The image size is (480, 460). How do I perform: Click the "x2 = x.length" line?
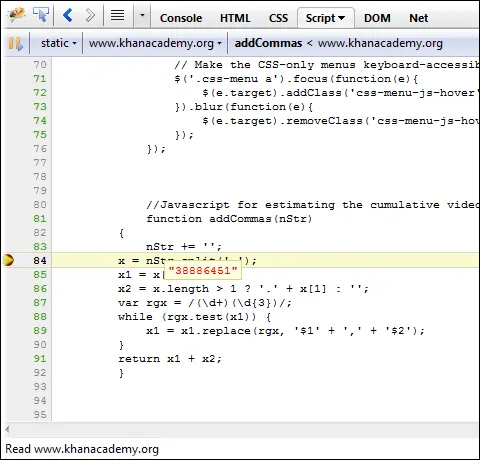tap(243, 289)
